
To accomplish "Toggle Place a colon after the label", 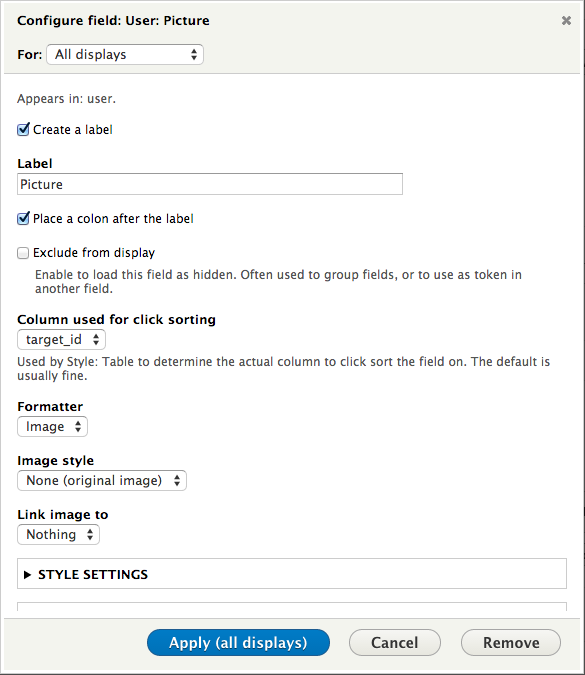I will 23,219.
